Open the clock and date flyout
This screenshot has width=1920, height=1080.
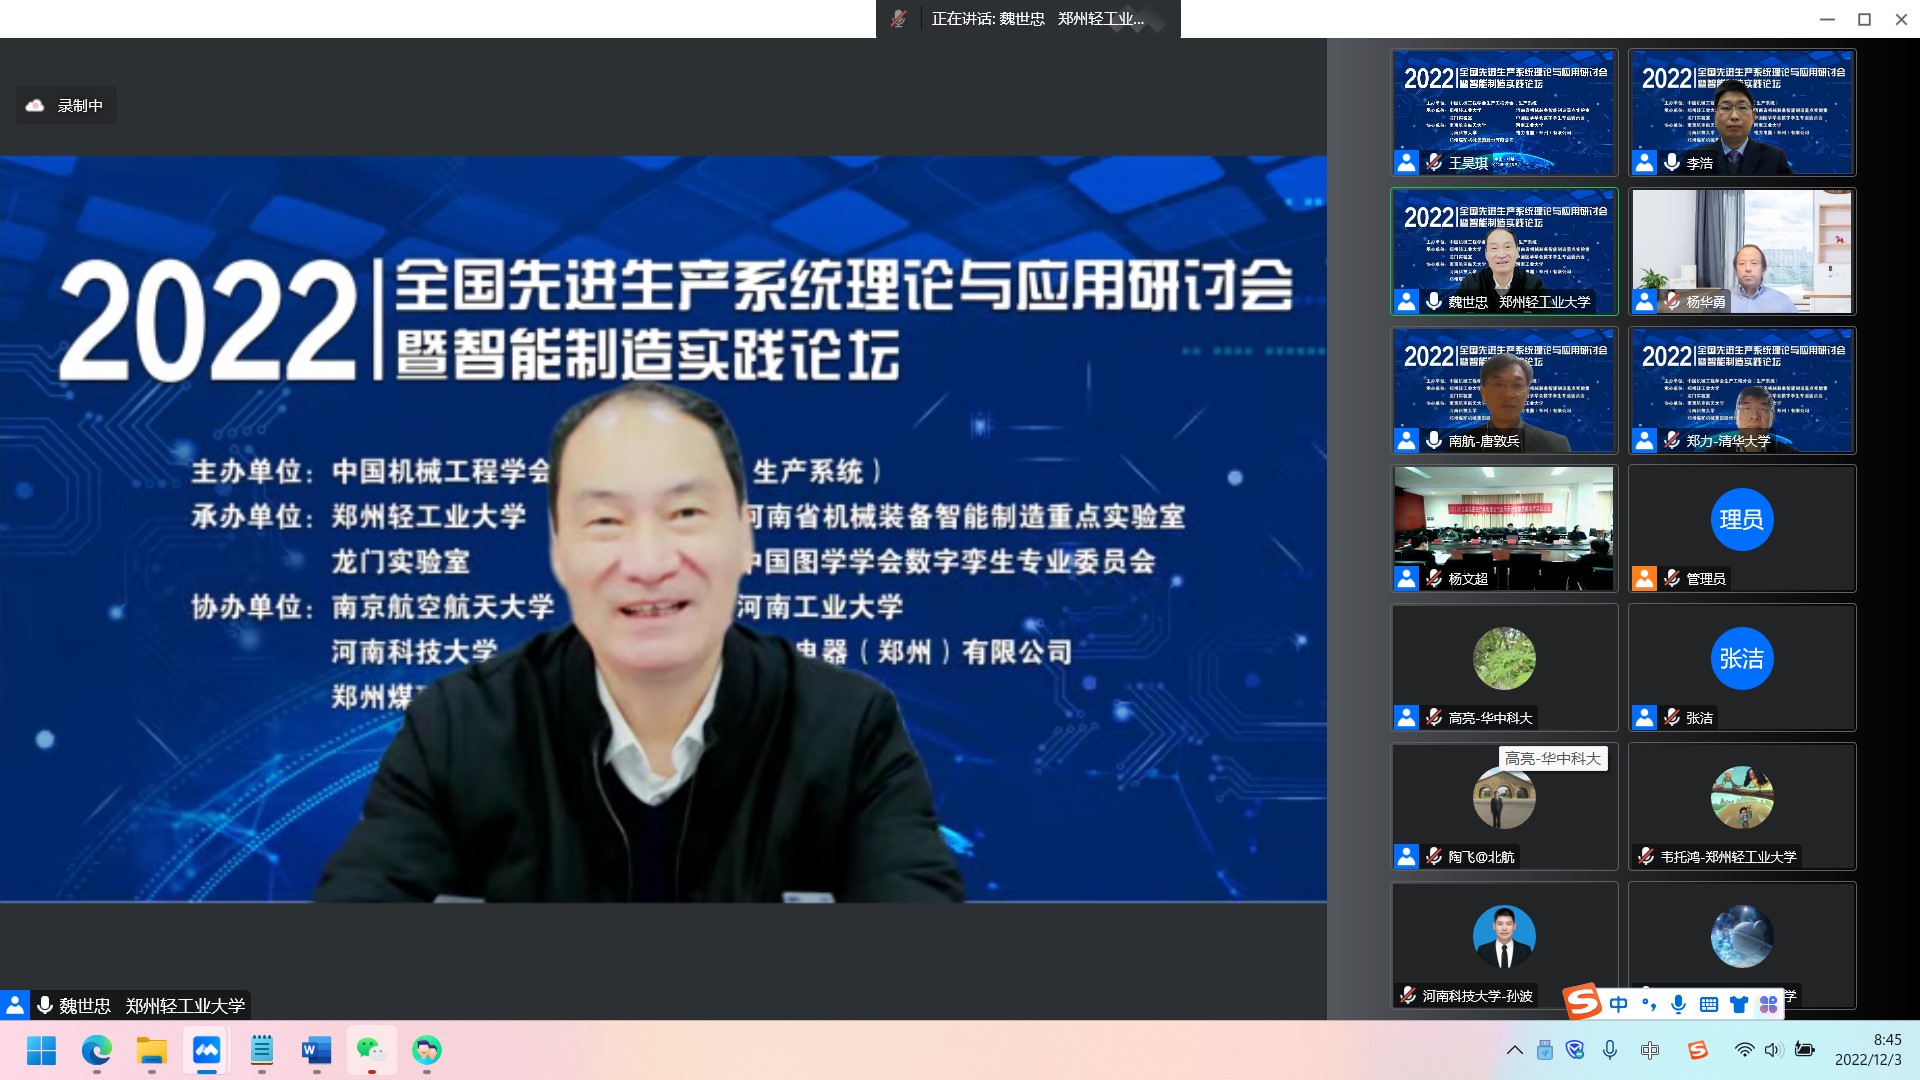[1868, 1050]
